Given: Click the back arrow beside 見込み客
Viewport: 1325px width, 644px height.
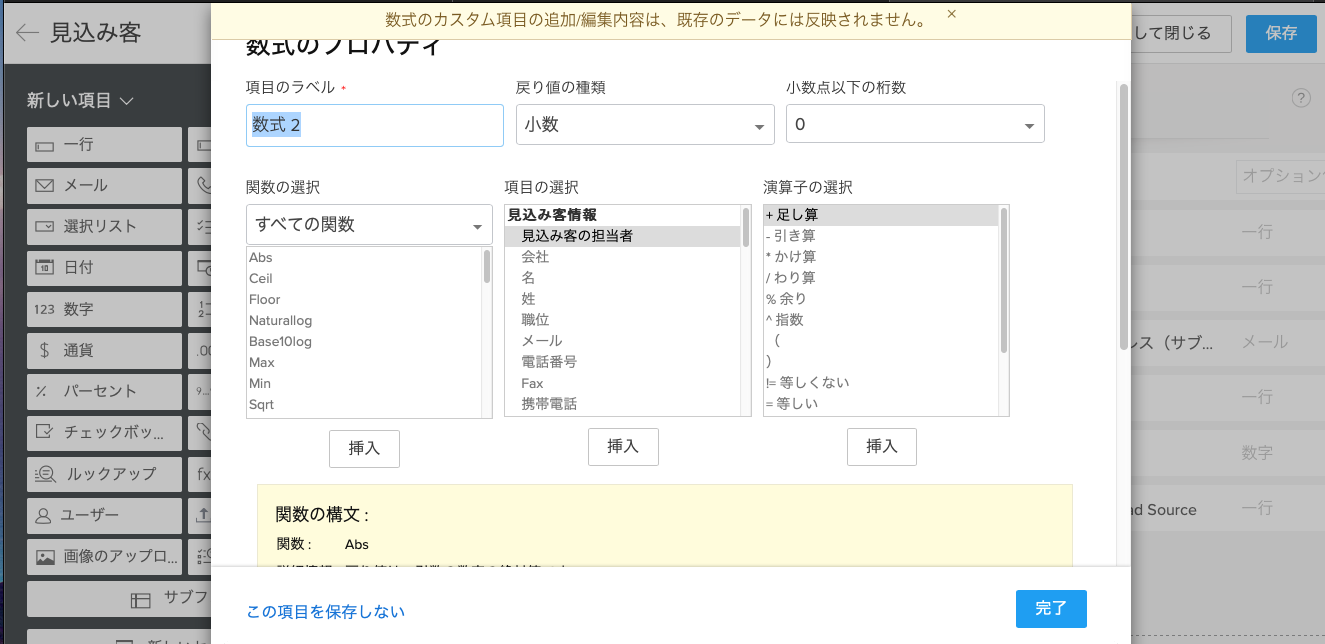Looking at the screenshot, I should pyautogui.click(x=27, y=32).
